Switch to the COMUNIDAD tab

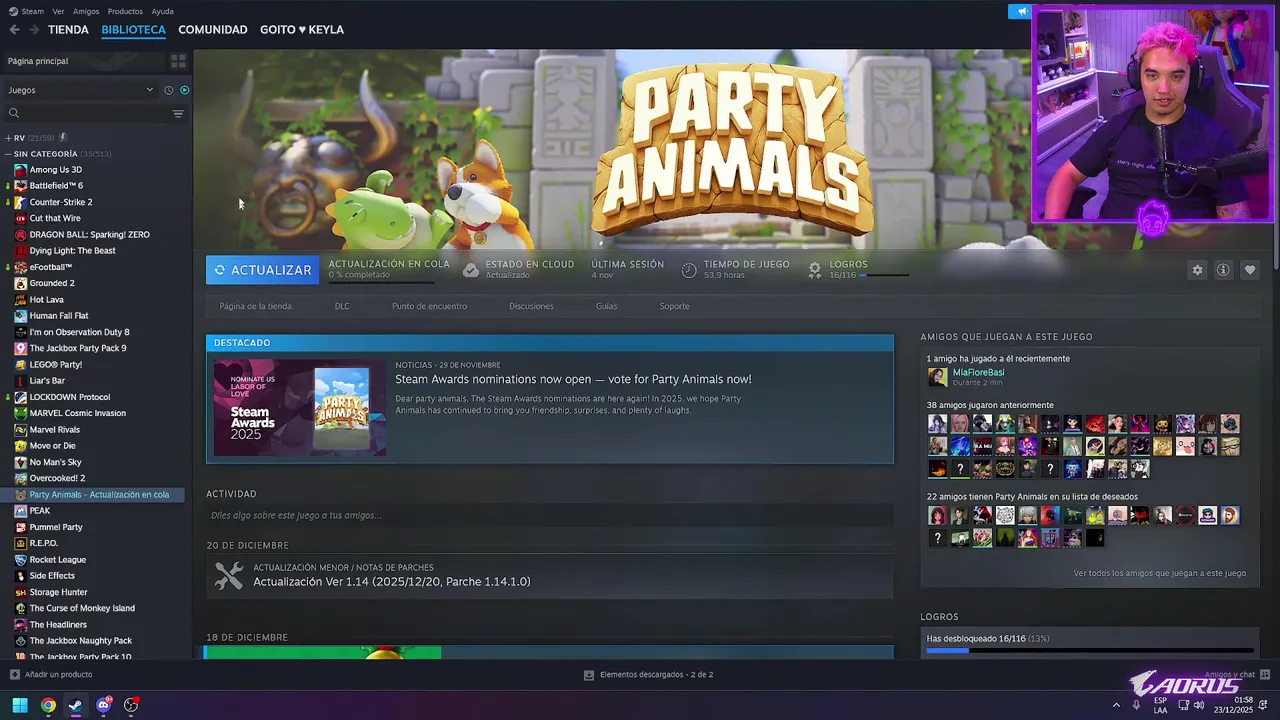coord(213,30)
